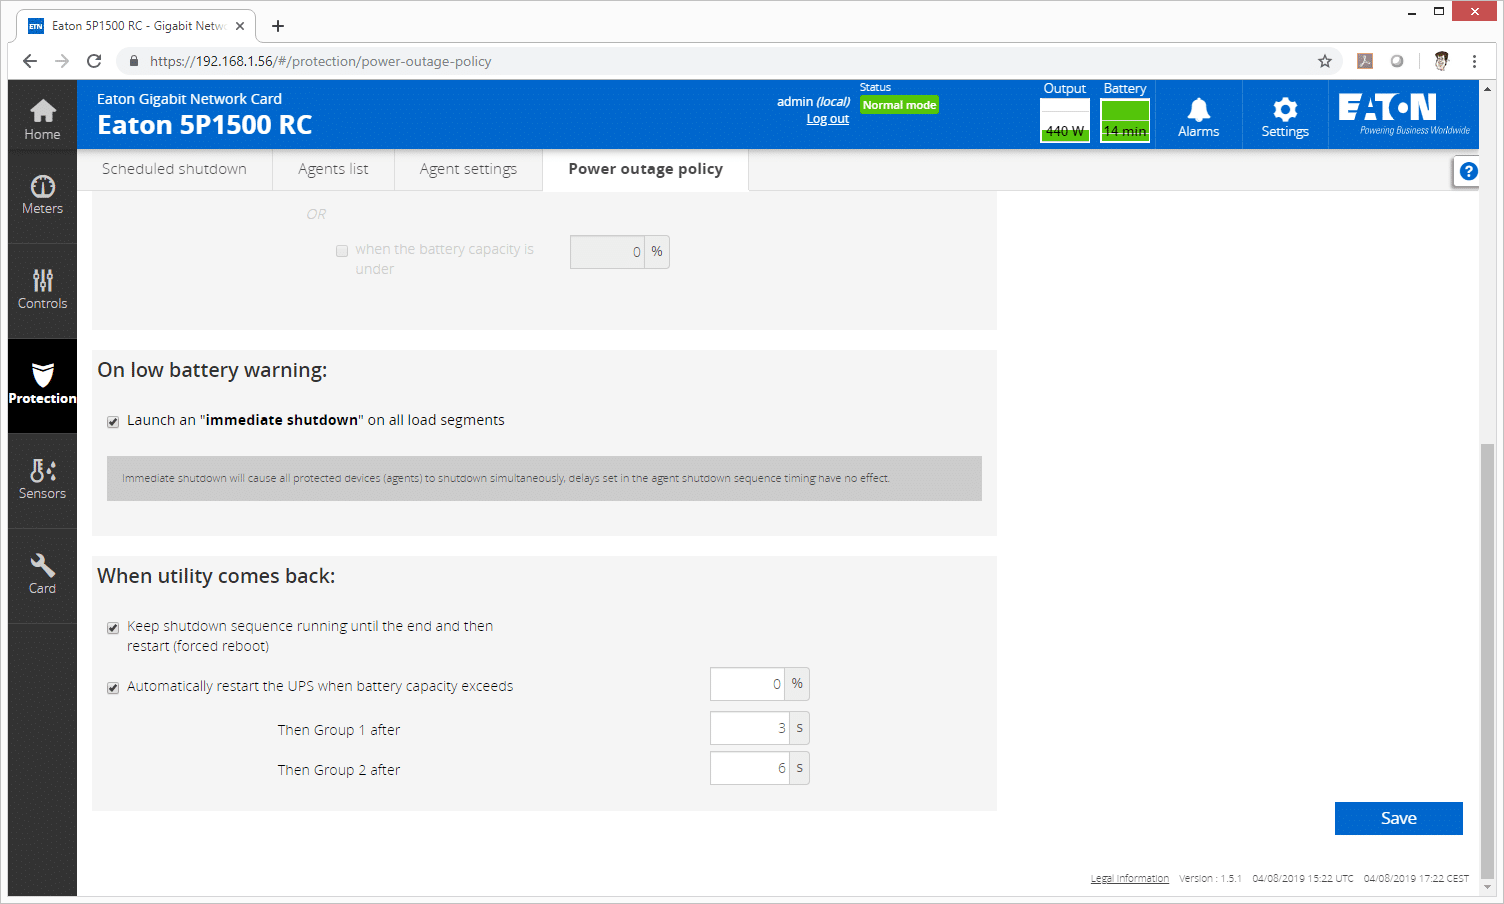Viewport: 1504px width, 904px height.
Task: Open the Chrome three-dot menu
Action: 1474,61
